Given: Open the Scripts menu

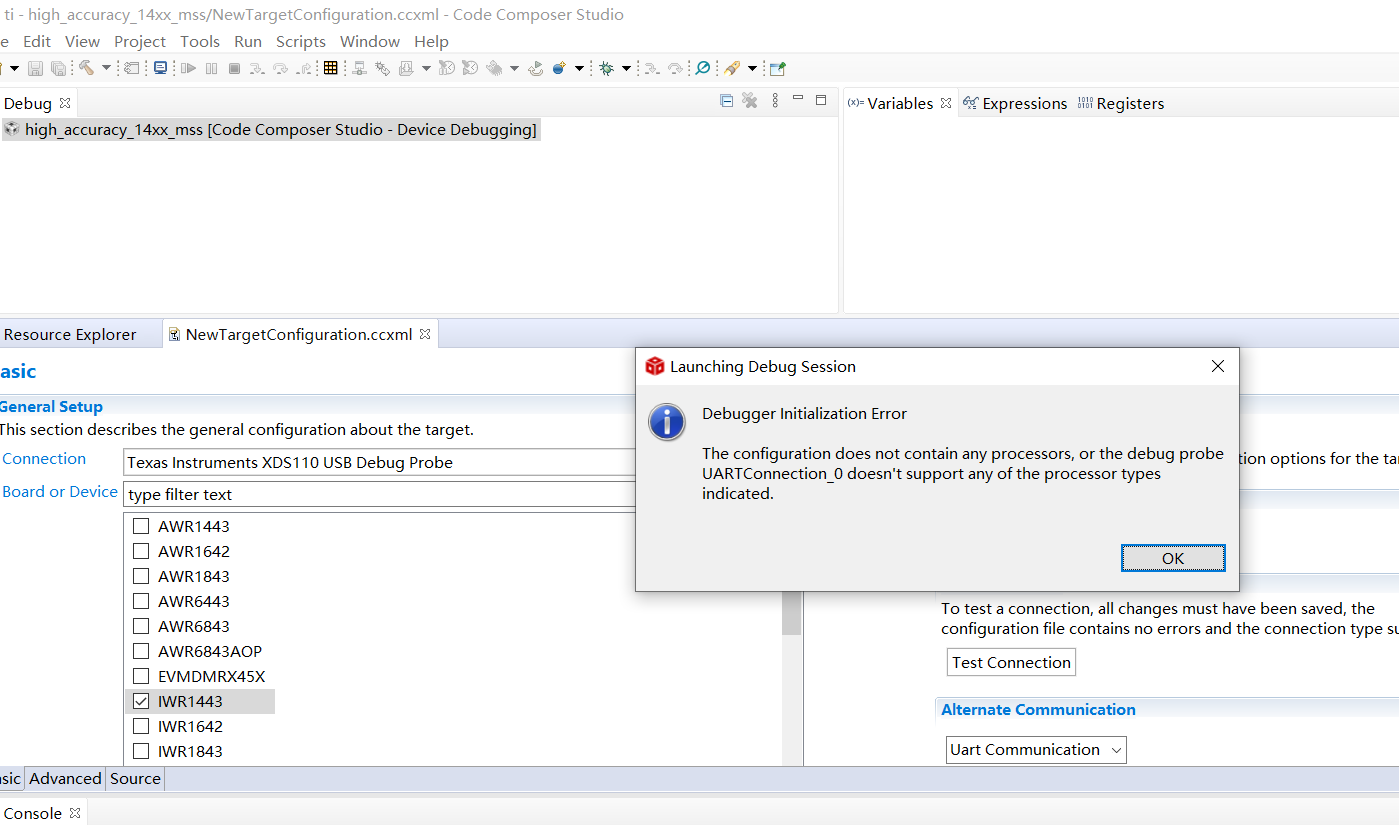Looking at the screenshot, I should [300, 41].
